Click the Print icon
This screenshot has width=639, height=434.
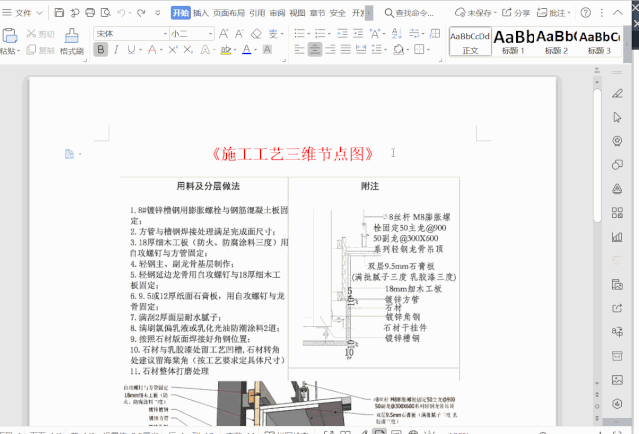[90, 13]
